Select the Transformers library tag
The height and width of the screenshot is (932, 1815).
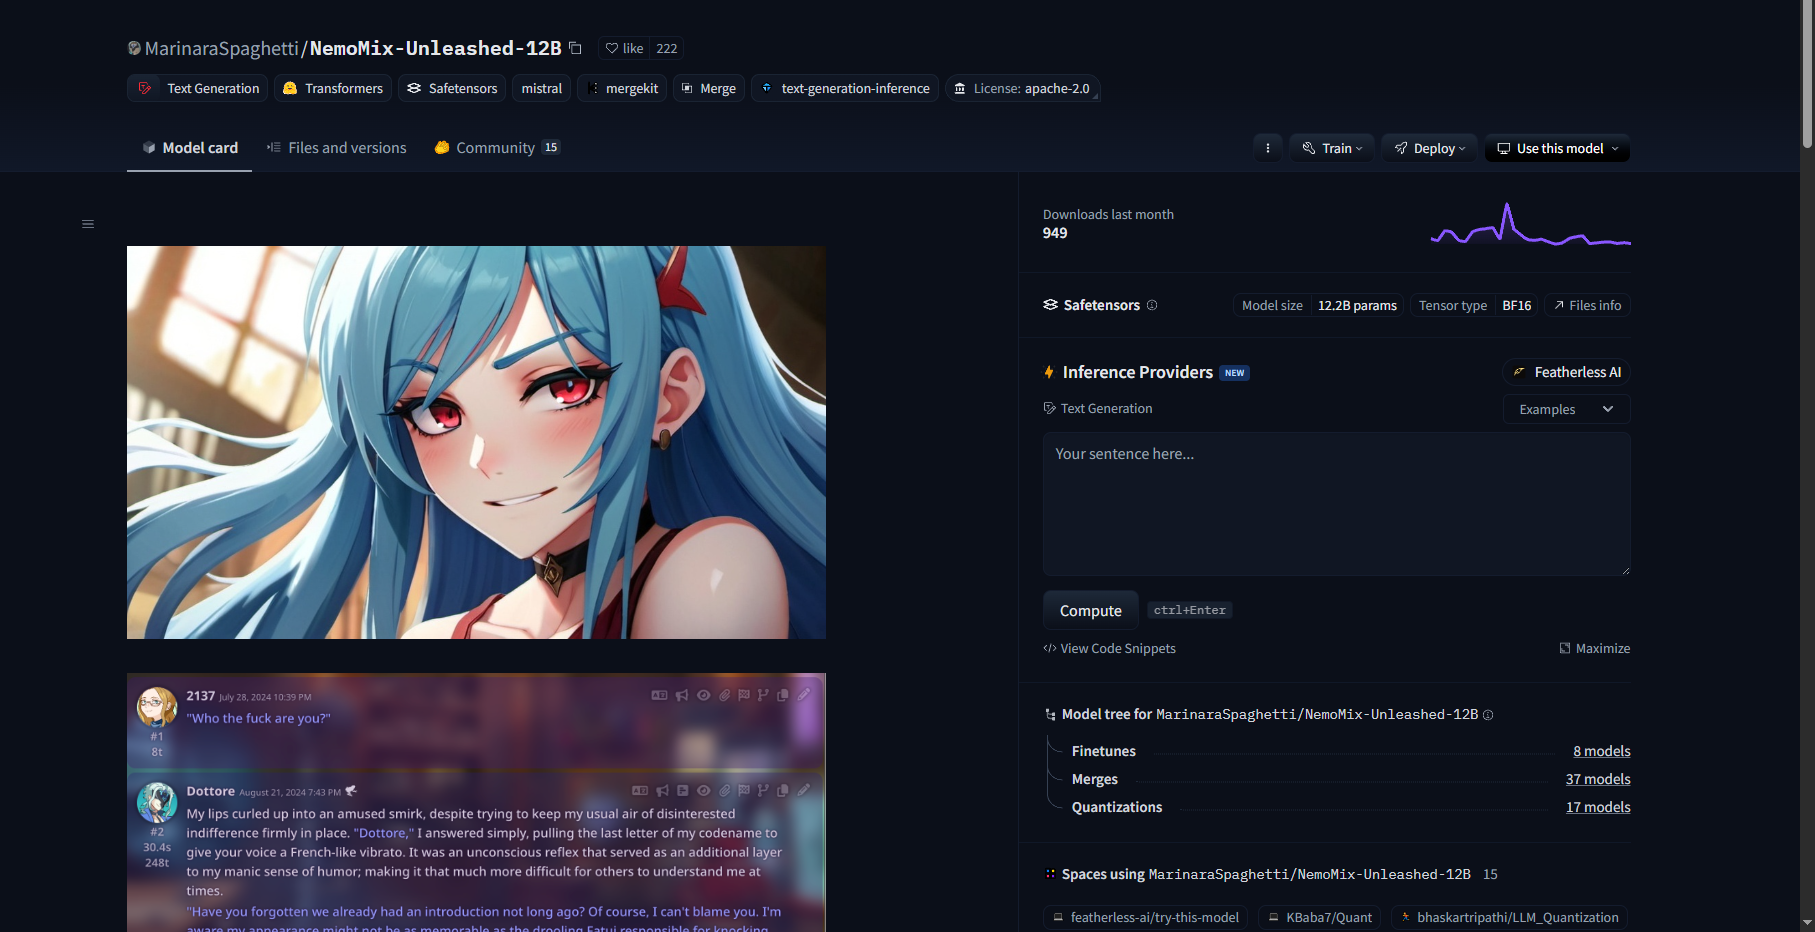point(333,88)
